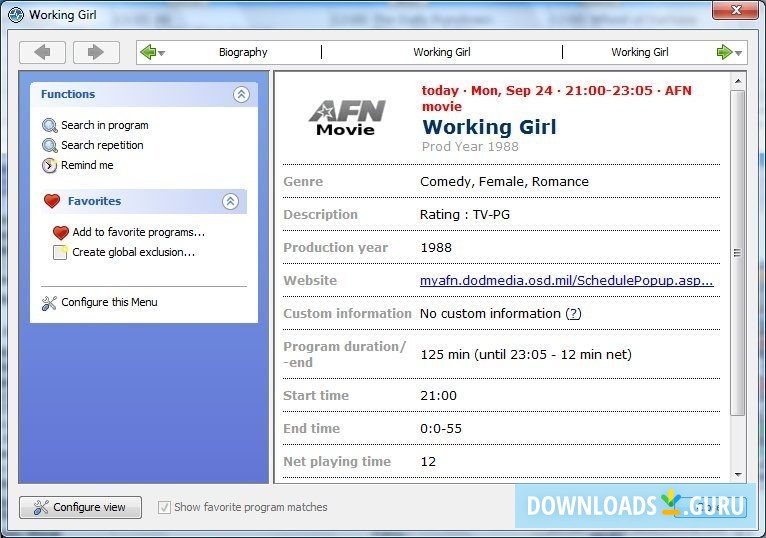Go forward with the gray right arrow button
Viewport: 766px width, 538px height.
(x=96, y=52)
